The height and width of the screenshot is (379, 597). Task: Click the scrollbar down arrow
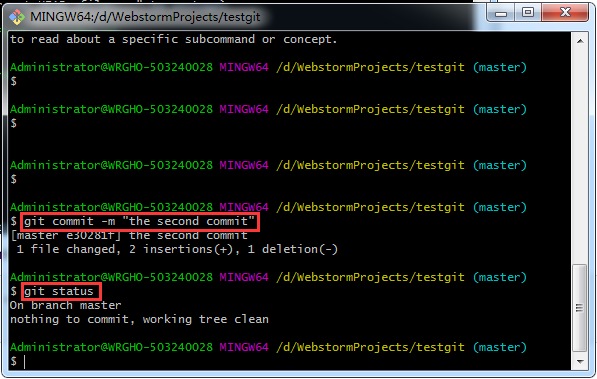click(580, 361)
